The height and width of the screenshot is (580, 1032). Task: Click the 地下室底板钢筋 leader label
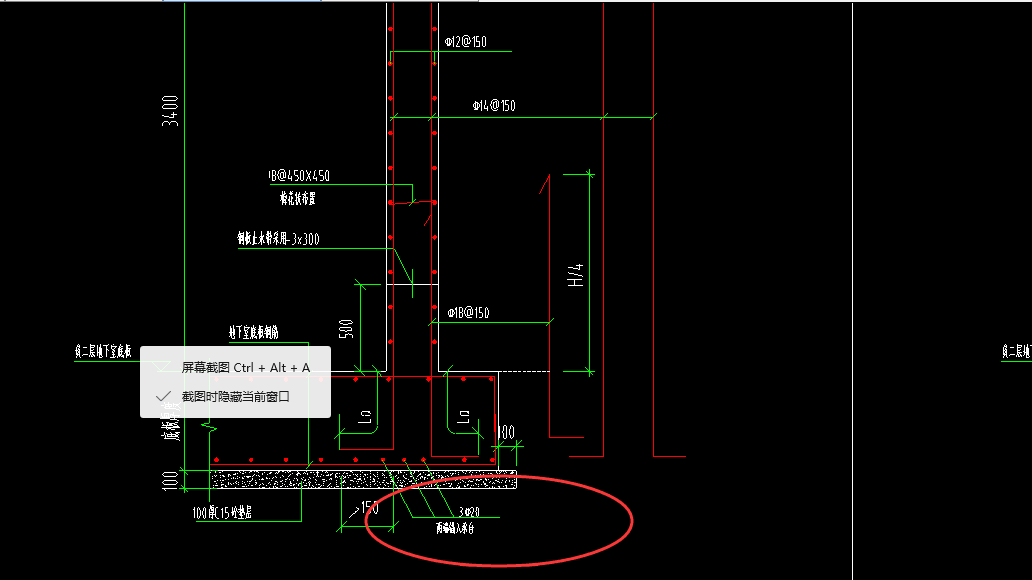253,332
